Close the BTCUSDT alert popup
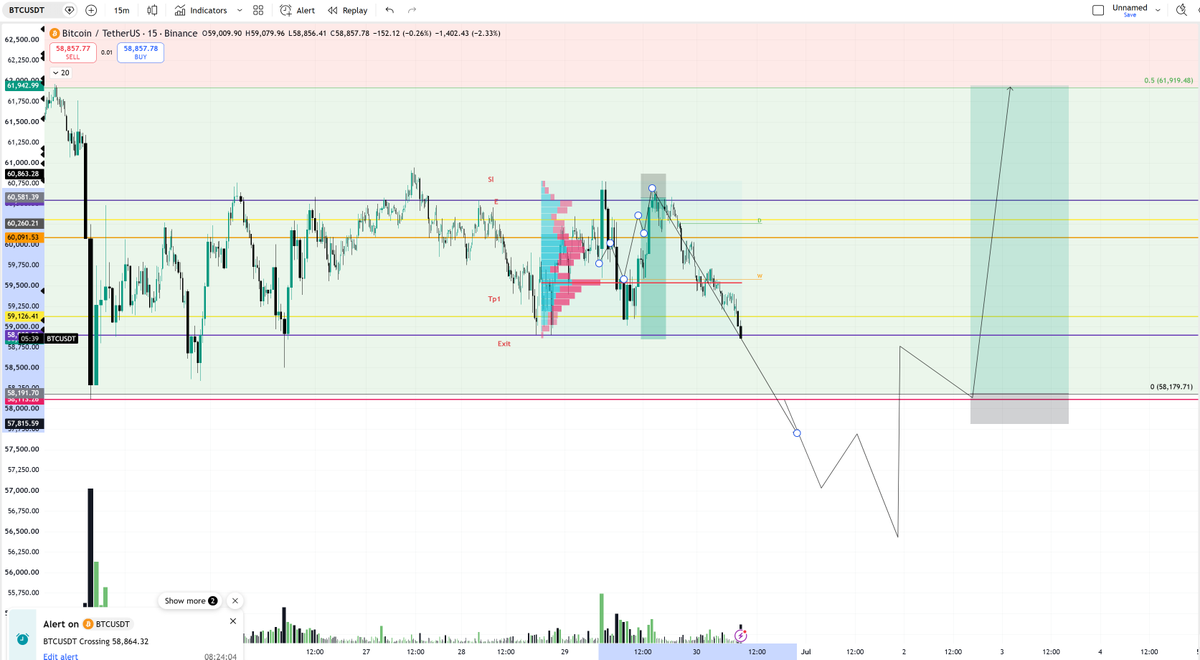Image resolution: width=1200 pixels, height=660 pixels. 233,621
